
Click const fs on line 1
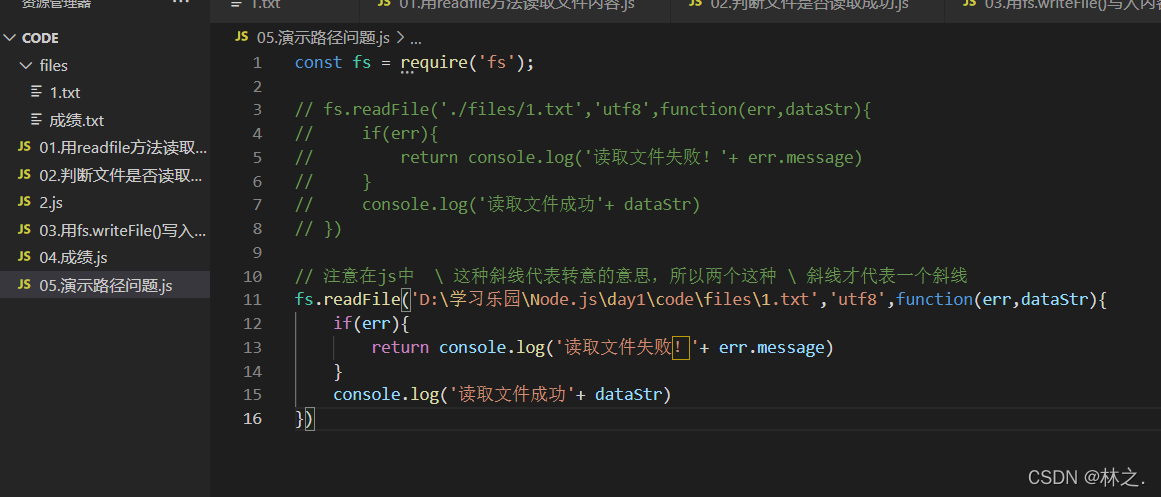332,63
